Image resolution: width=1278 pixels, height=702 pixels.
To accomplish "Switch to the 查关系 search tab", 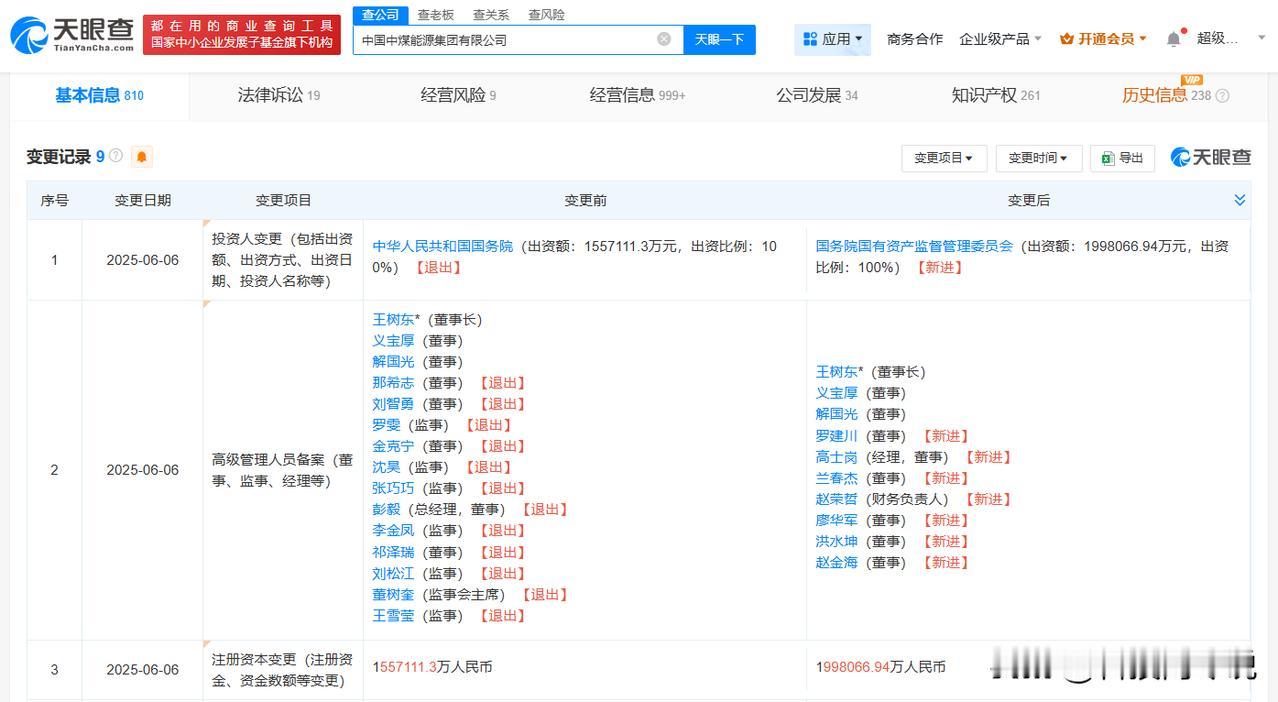I will pyautogui.click(x=491, y=14).
